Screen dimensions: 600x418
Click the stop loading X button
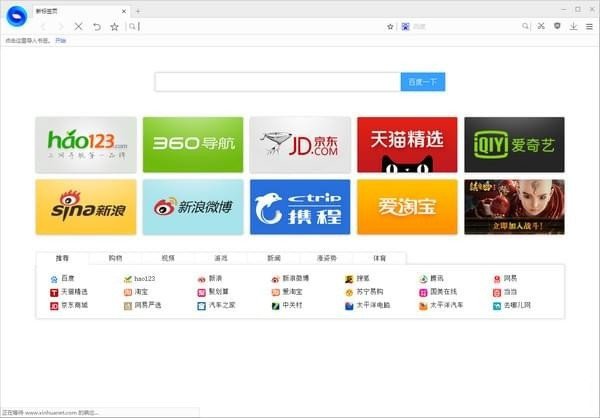(x=78, y=26)
